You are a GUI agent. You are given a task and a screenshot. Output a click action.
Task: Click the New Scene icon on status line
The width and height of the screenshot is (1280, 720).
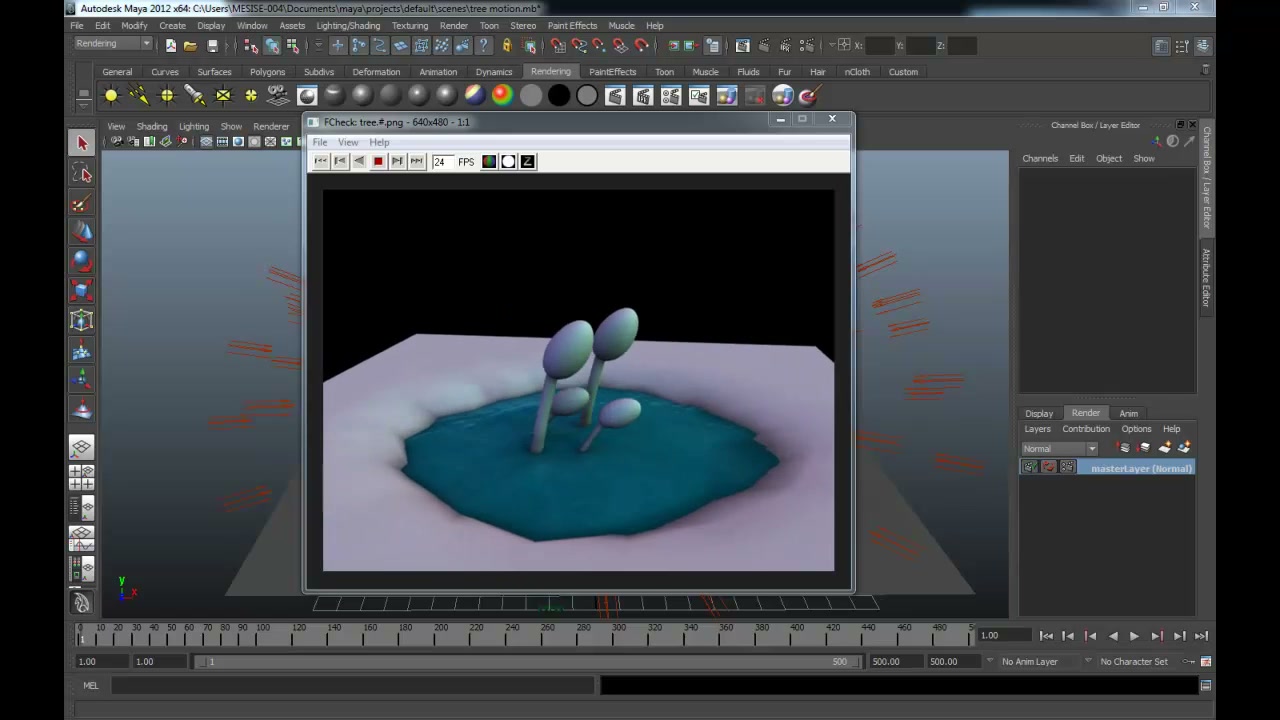(x=170, y=45)
